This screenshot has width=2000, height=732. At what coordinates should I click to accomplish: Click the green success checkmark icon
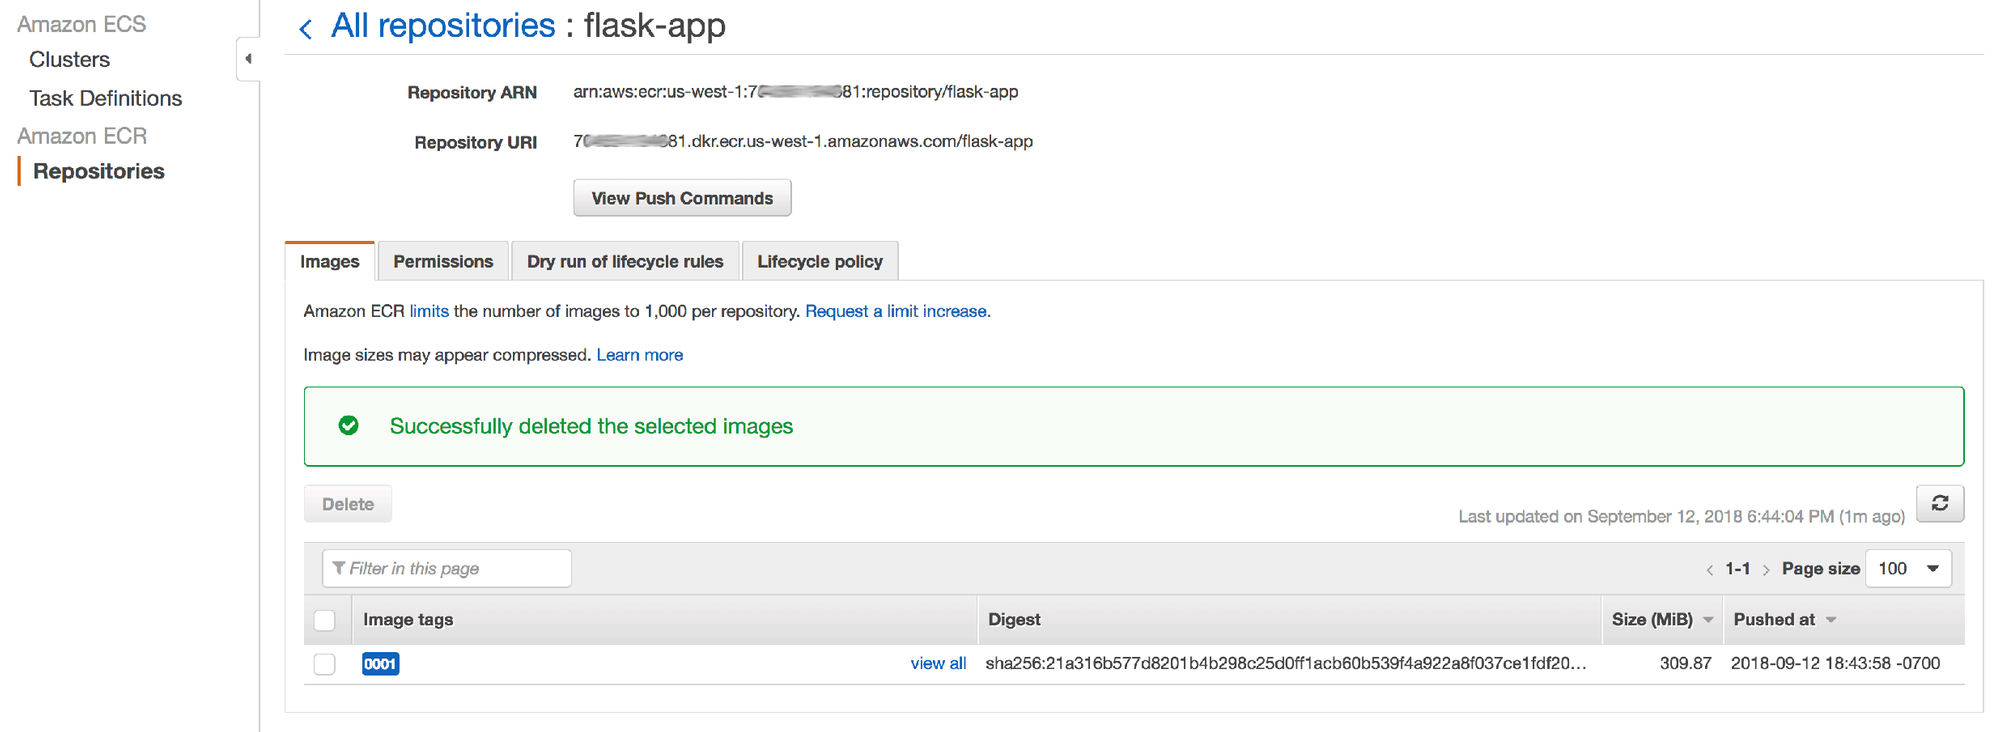coord(348,426)
